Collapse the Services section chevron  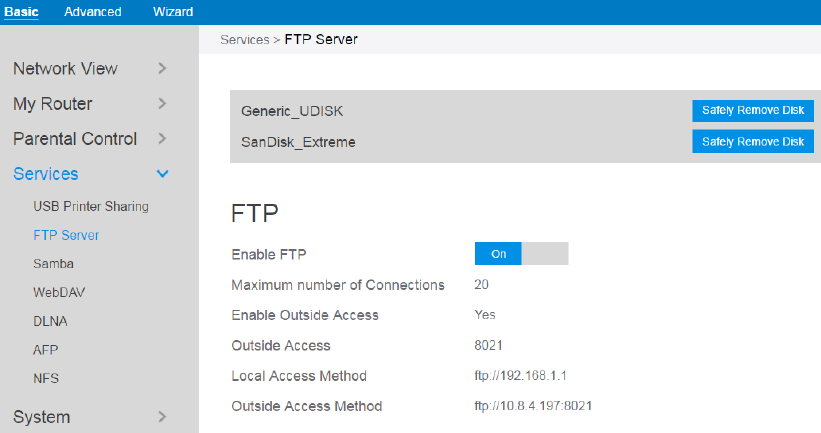pyautogui.click(x=163, y=174)
